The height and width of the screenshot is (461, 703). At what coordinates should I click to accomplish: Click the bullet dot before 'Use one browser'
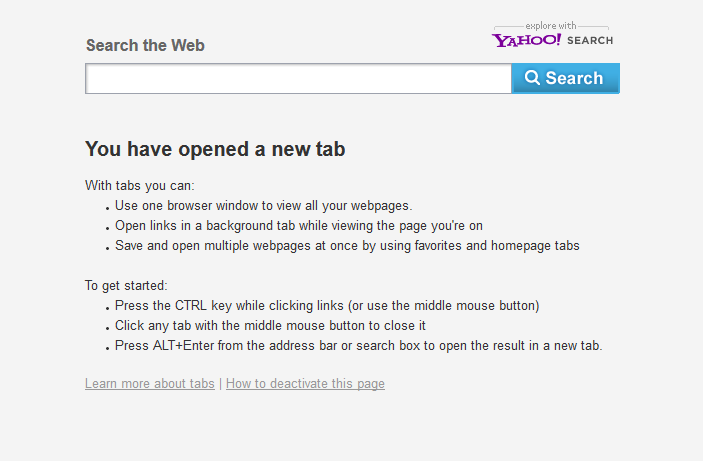coord(108,208)
